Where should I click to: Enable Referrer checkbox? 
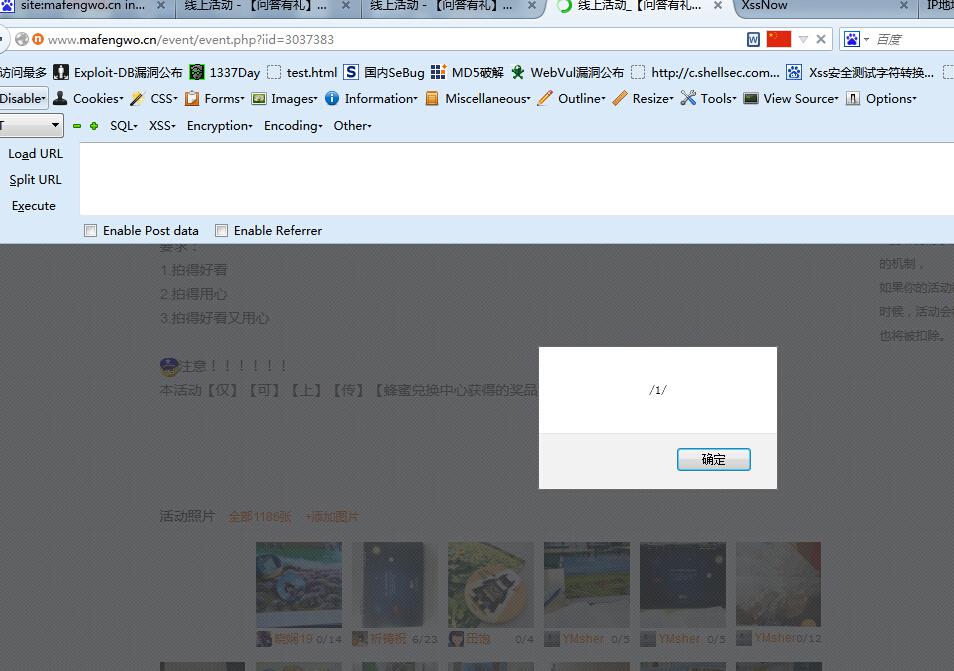click(221, 231)
